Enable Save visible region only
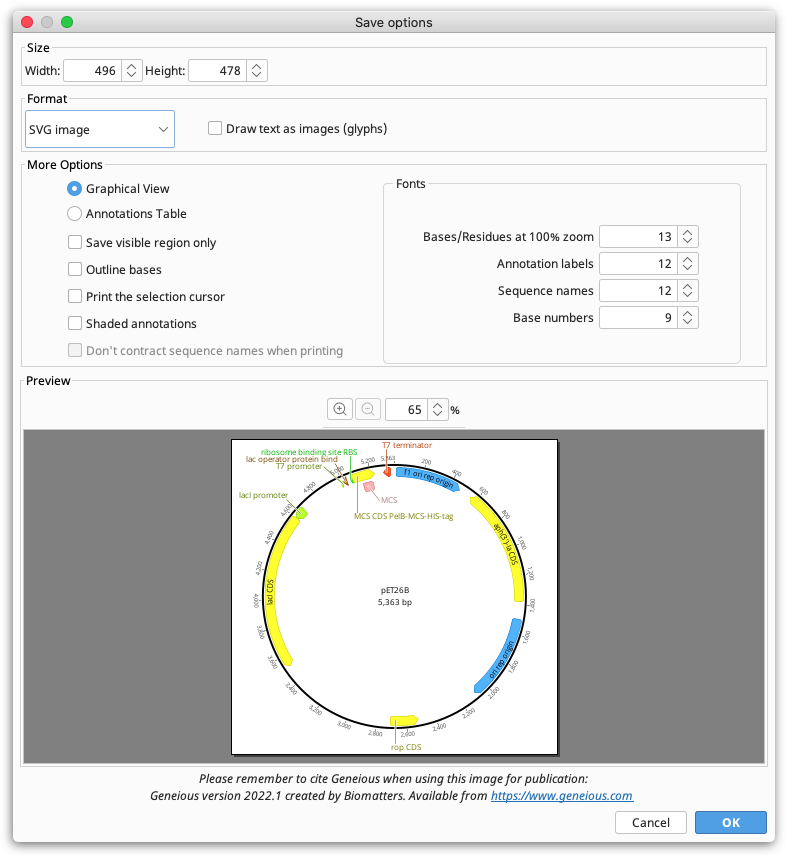Screen dimensions: 788x857 pyautogui.click(x=75, y=242)
